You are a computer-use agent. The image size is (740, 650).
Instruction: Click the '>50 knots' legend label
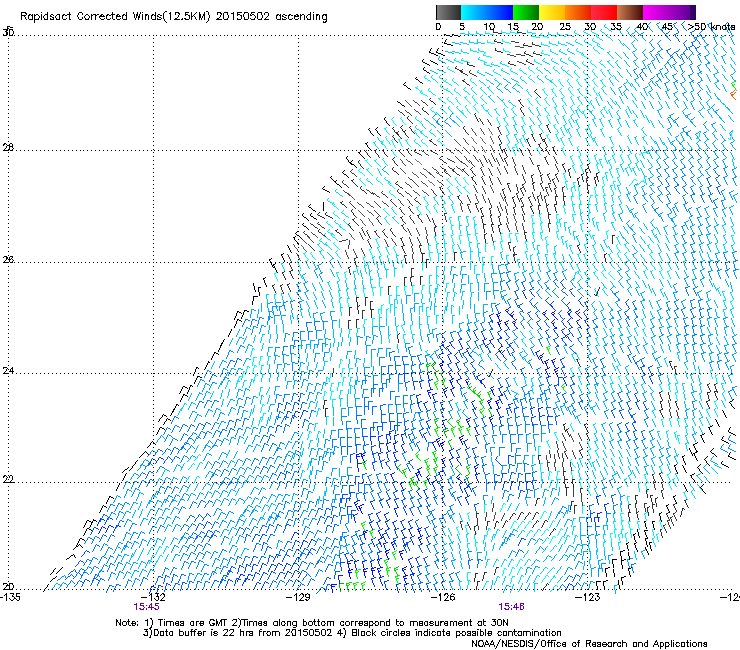pyautogui.click(x=711, y=27)
